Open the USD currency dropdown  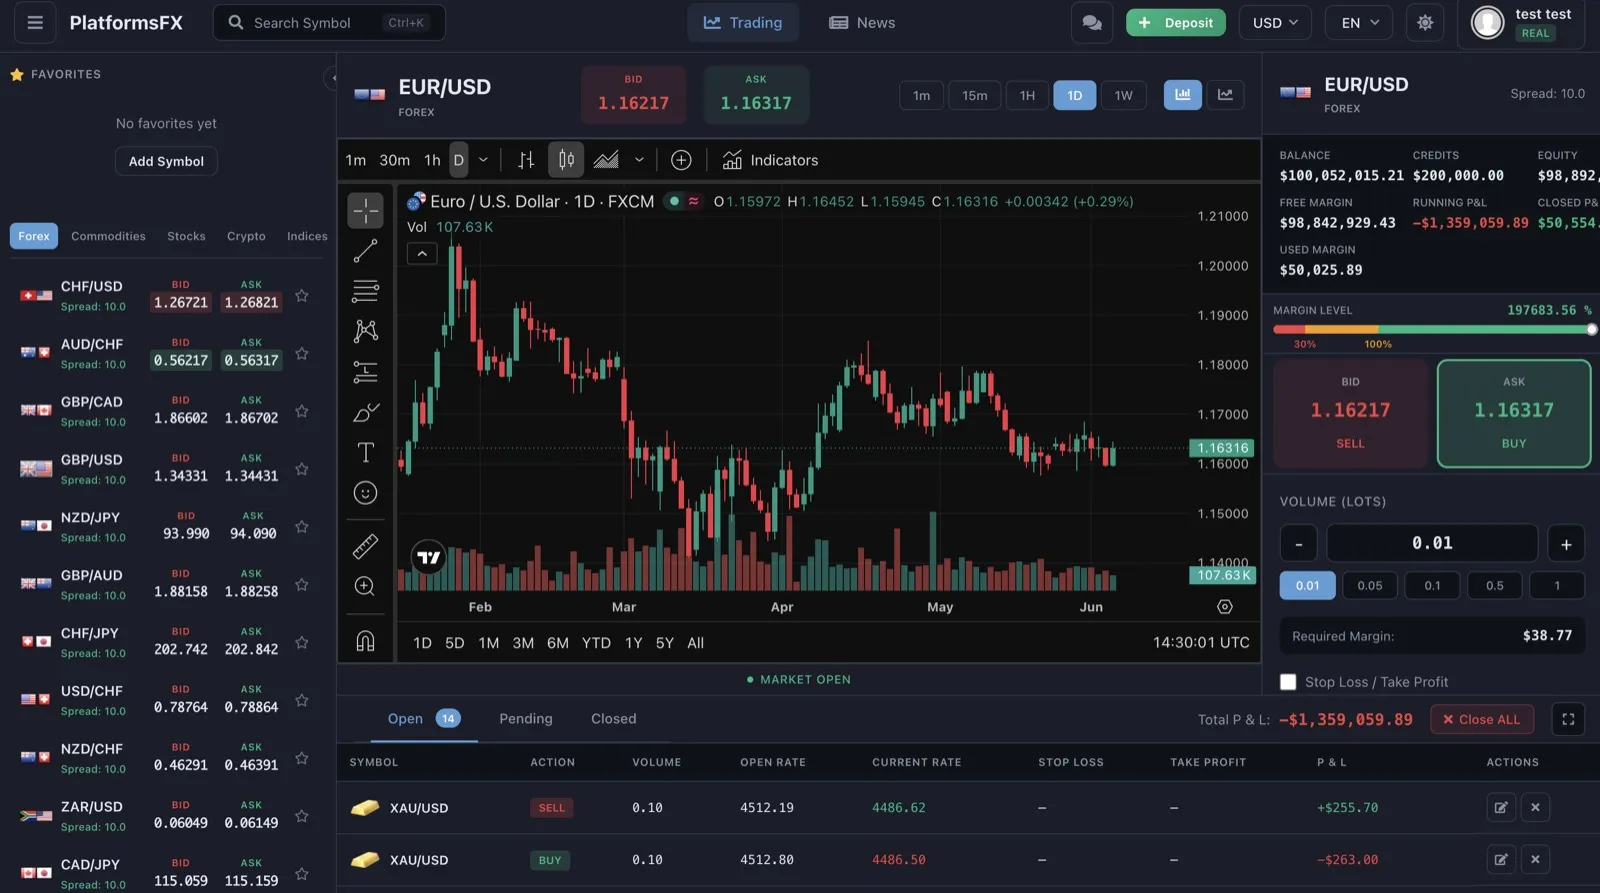1275,22
